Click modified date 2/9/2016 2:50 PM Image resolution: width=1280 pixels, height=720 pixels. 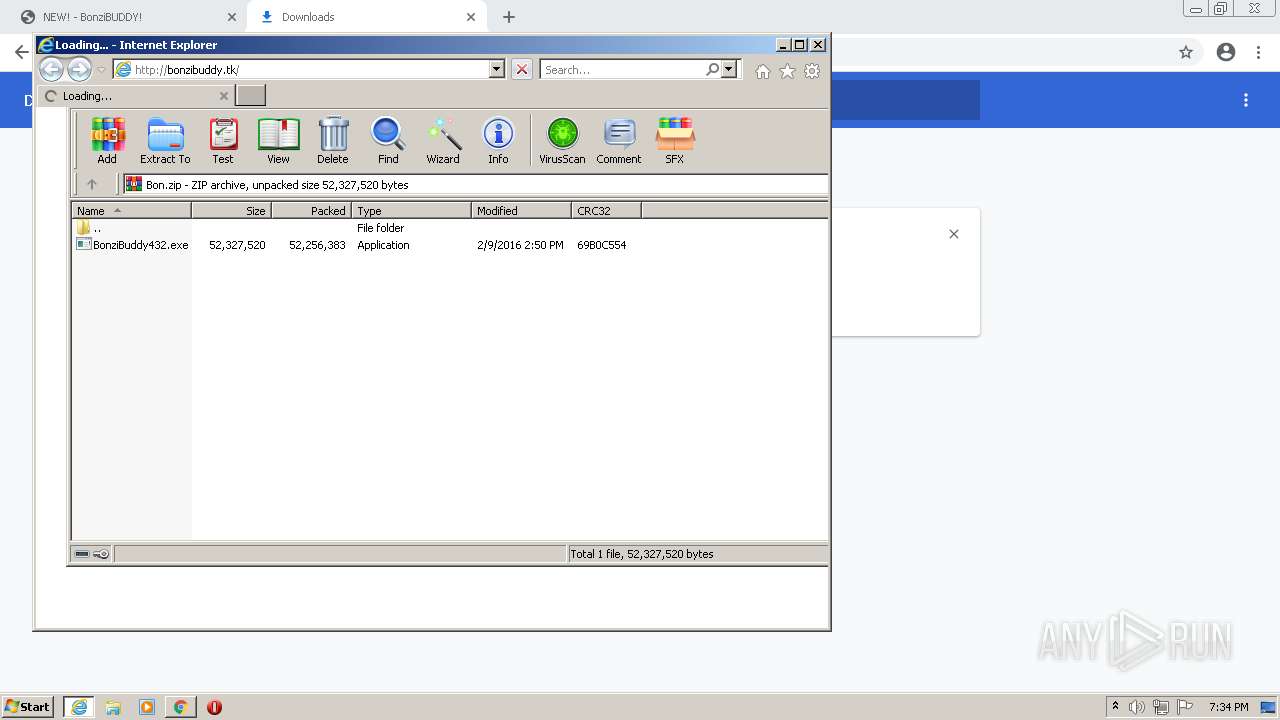[x=520, y=245]
